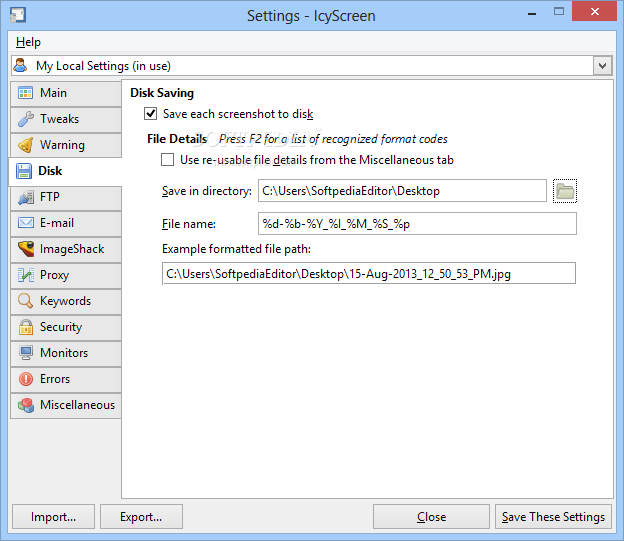Screen dimensions: 624x541
Task: Click the Monitors screen icon
Action: (25, 353)
